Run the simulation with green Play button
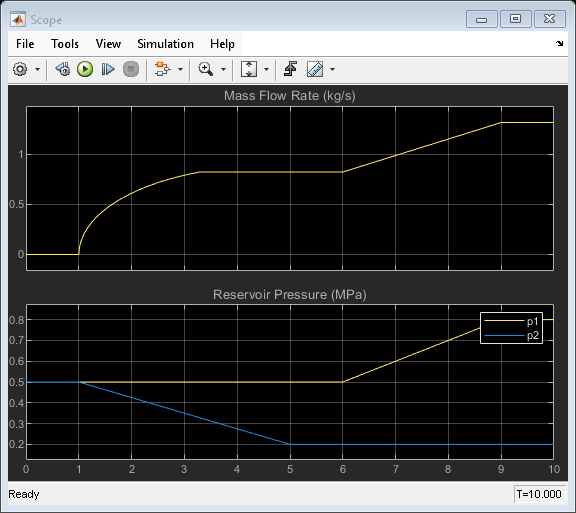The height and width of the screenshot is (513, 576). (85, 69)
